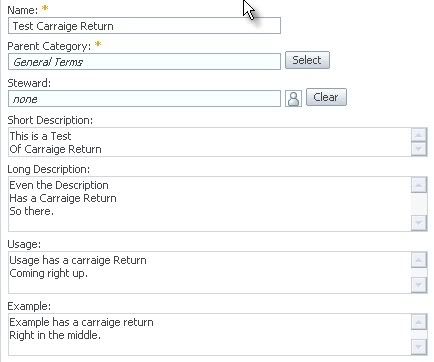
Task: Click the steward user picker icon
Action: tap(293, 98)
